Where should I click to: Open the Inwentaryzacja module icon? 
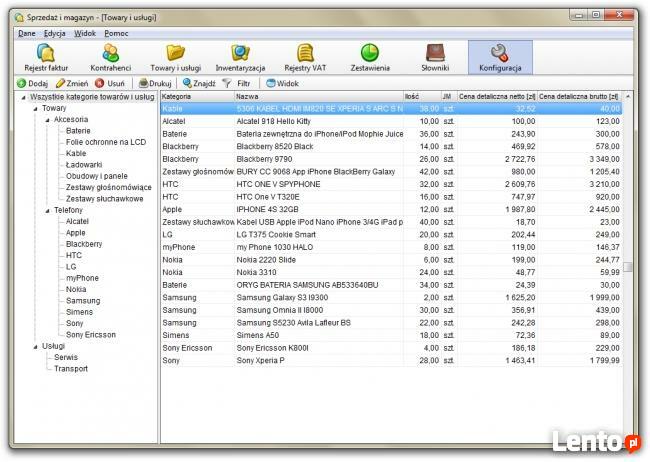[x=240, y=57]
